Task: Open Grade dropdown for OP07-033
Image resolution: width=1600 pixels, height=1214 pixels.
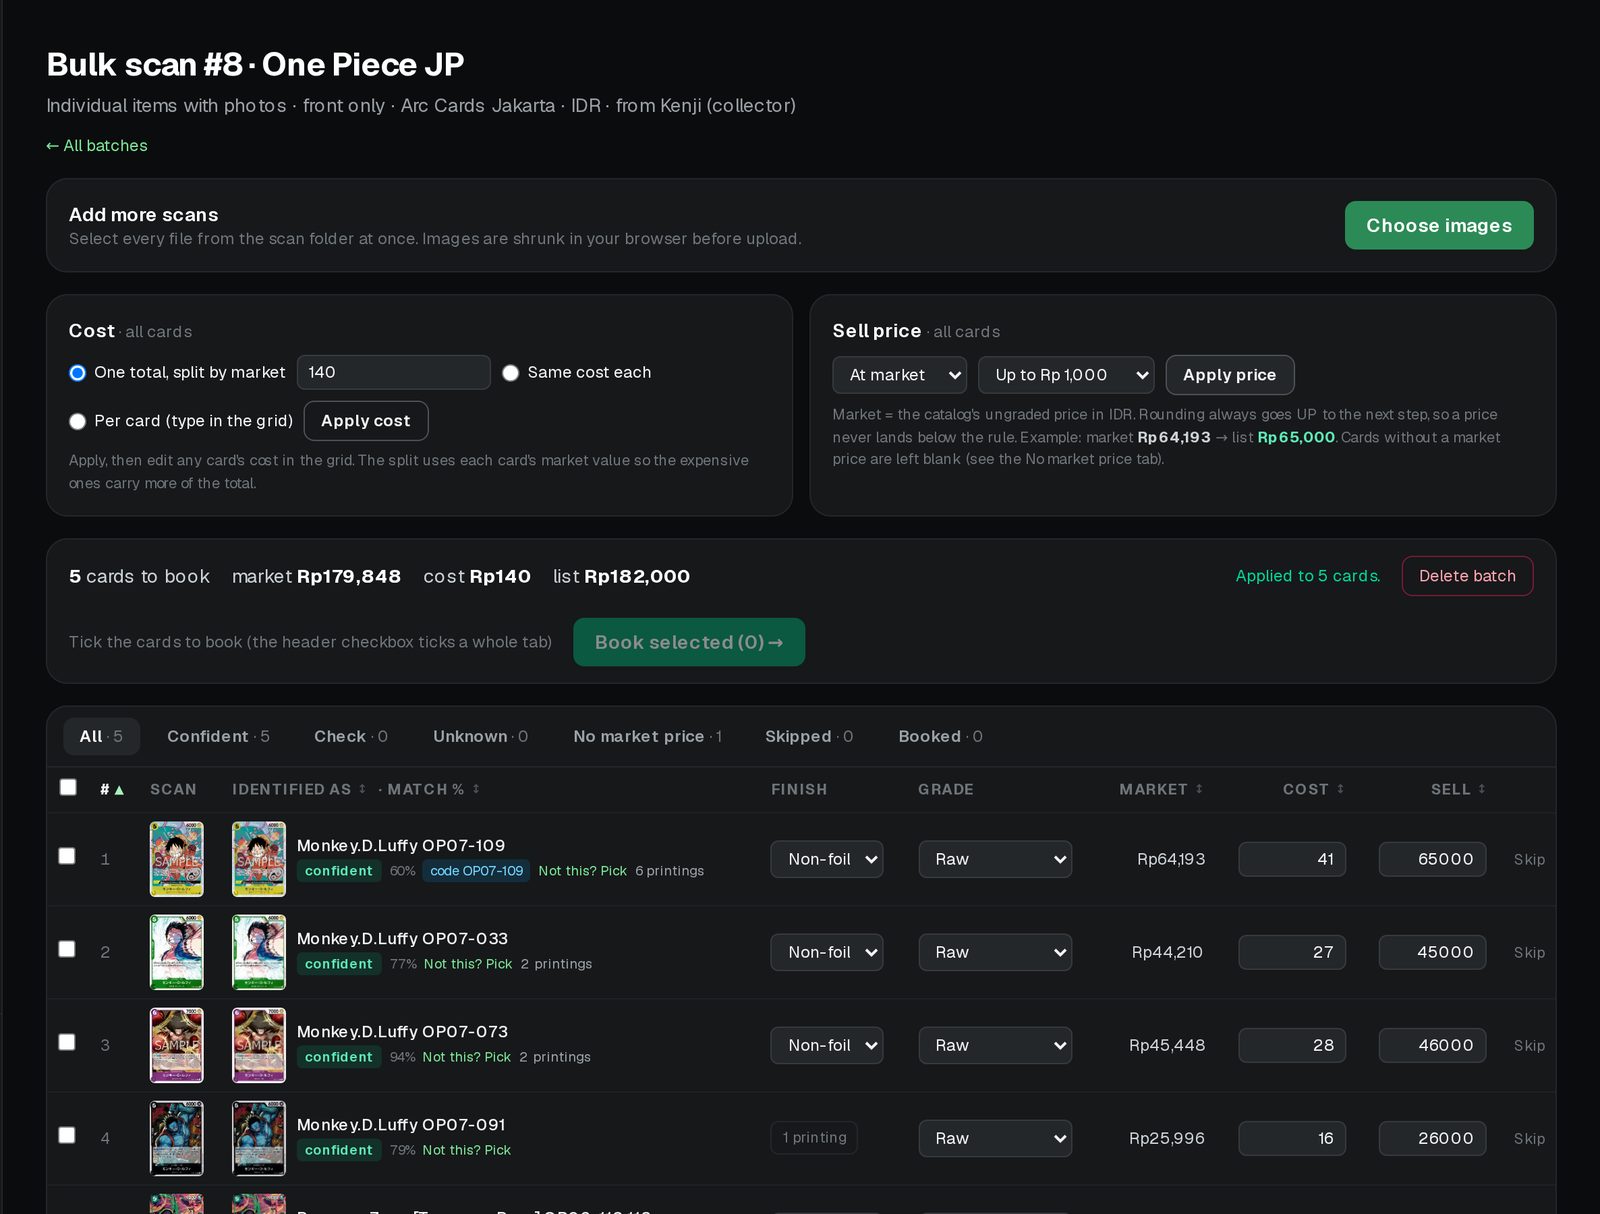Action: [995, 952]
